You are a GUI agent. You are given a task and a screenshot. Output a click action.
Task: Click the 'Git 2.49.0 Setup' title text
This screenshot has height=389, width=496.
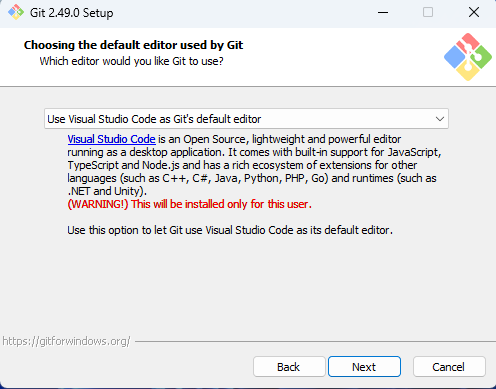pos(72,13)
